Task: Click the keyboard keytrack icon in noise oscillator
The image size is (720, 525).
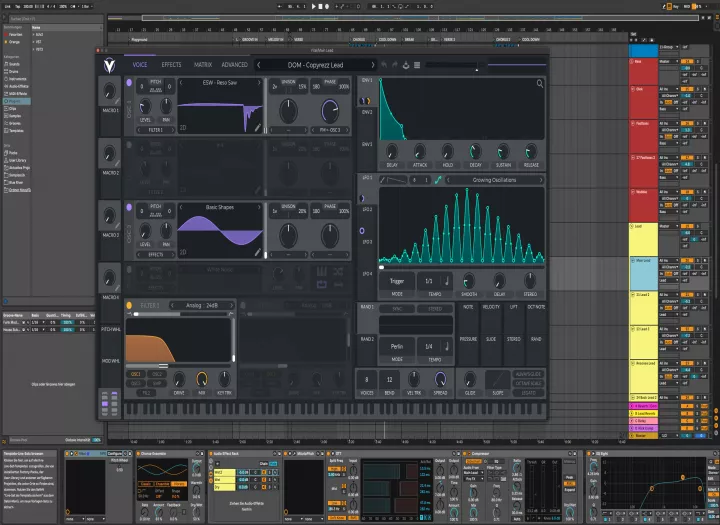Action: [x=321, y=272]
